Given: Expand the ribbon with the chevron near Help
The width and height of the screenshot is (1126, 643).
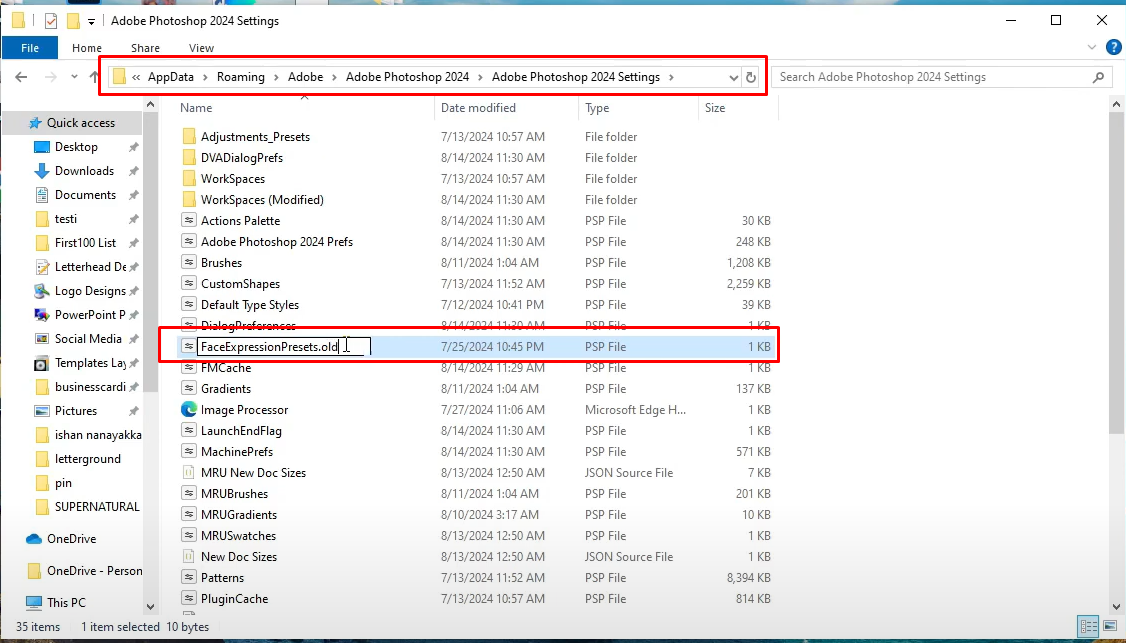Looking at the screenshot, I should (x=1092, y=48).
